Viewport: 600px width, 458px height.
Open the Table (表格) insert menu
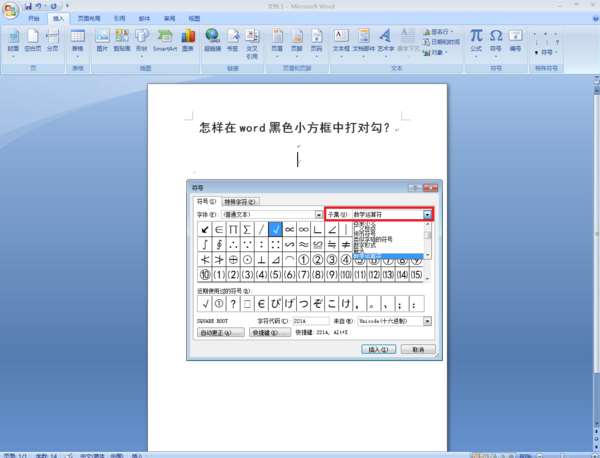point(78,43)
